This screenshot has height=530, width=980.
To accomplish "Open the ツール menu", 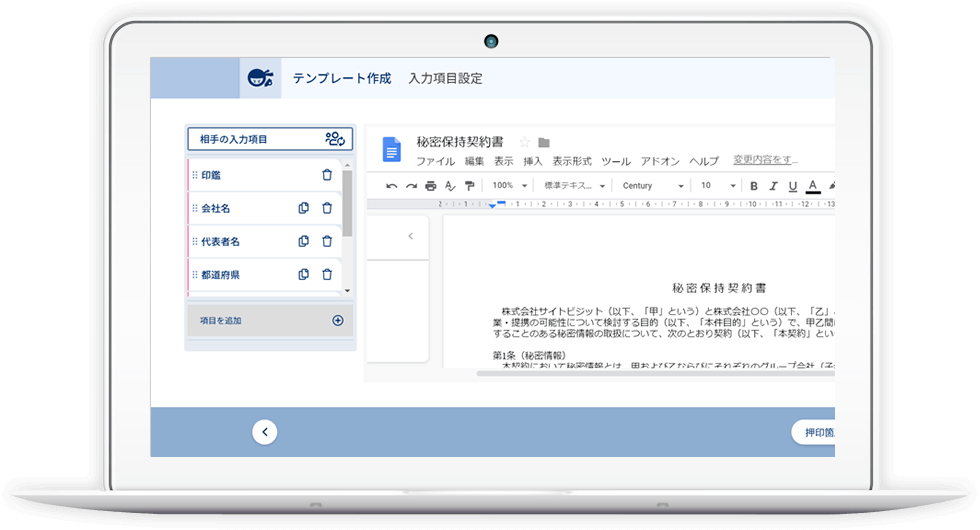I will (616, 161).
